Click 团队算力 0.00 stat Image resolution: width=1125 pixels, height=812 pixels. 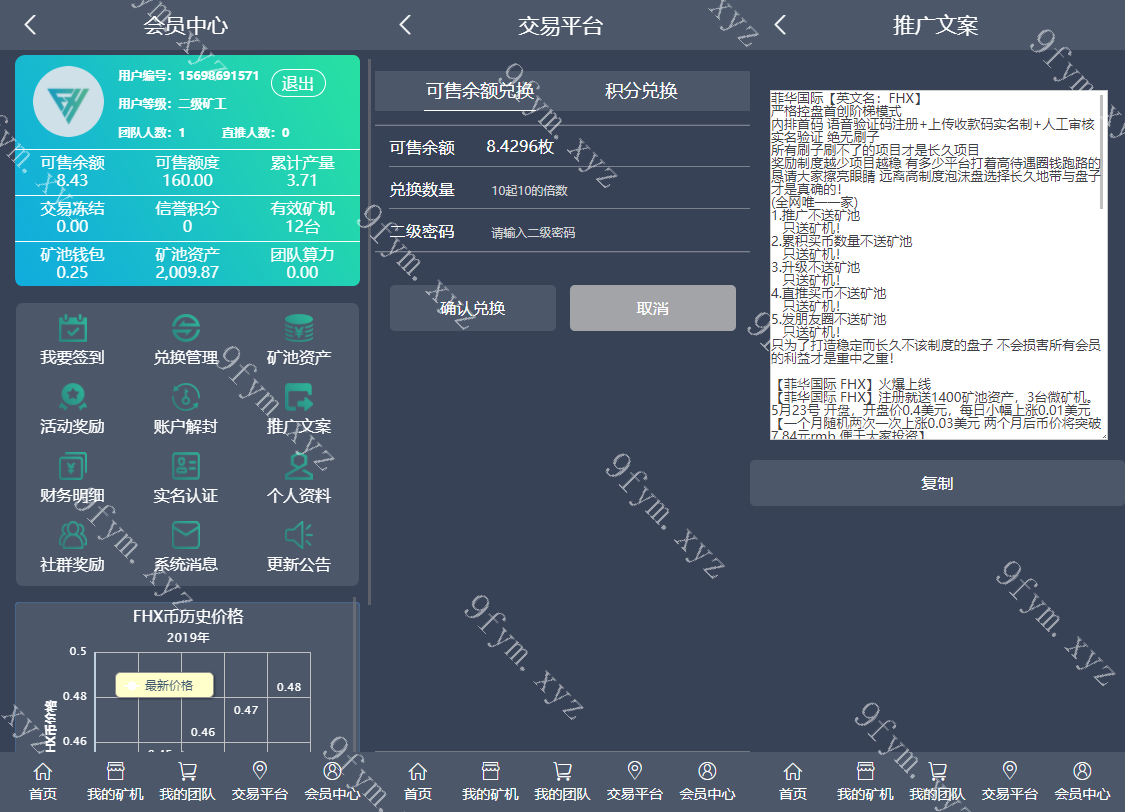point(302,263)
